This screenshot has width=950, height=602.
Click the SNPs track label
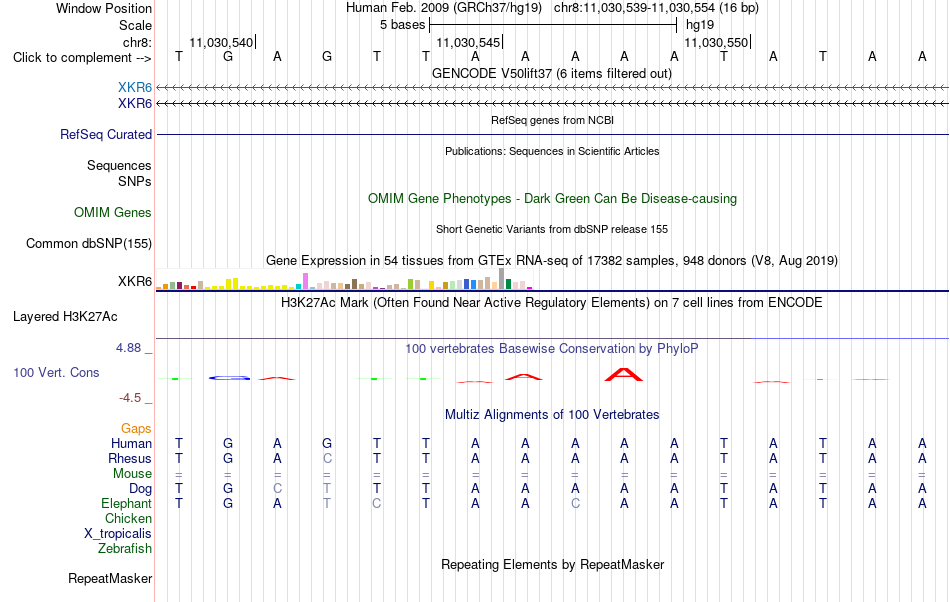[x=135, y=181]
